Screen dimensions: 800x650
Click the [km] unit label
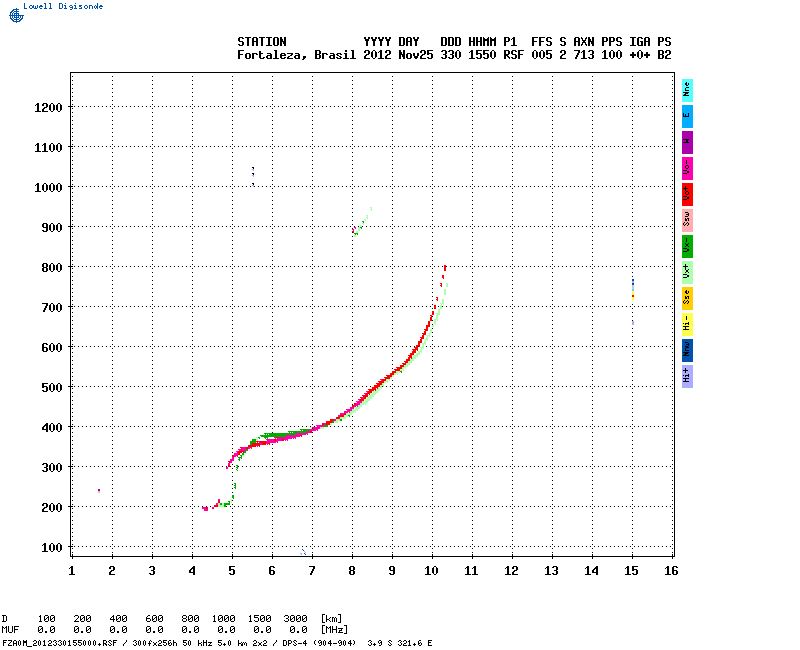(x=331, y=619)
